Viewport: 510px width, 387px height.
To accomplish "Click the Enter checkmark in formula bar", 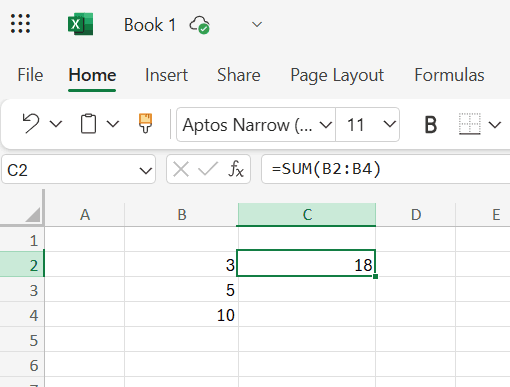I will click(208, 169).
